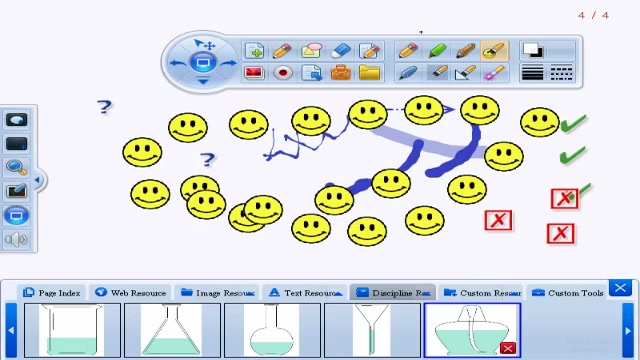Select the brown crayon pen
The width and height of the screenshot is (640, 360).
click(x=465, y=51)
